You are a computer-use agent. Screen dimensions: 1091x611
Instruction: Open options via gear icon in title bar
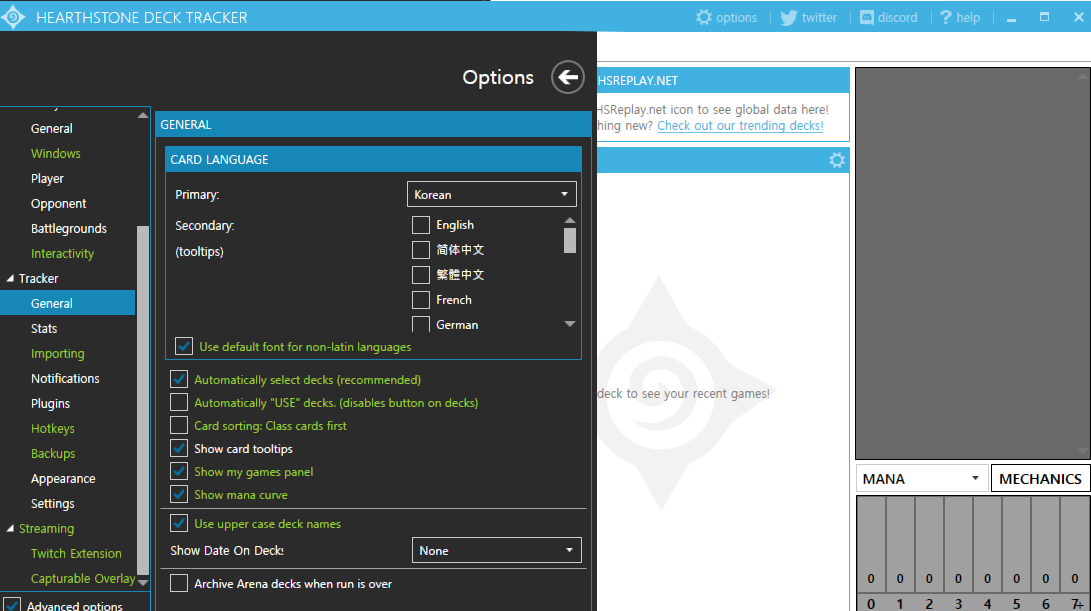[703, 17]
